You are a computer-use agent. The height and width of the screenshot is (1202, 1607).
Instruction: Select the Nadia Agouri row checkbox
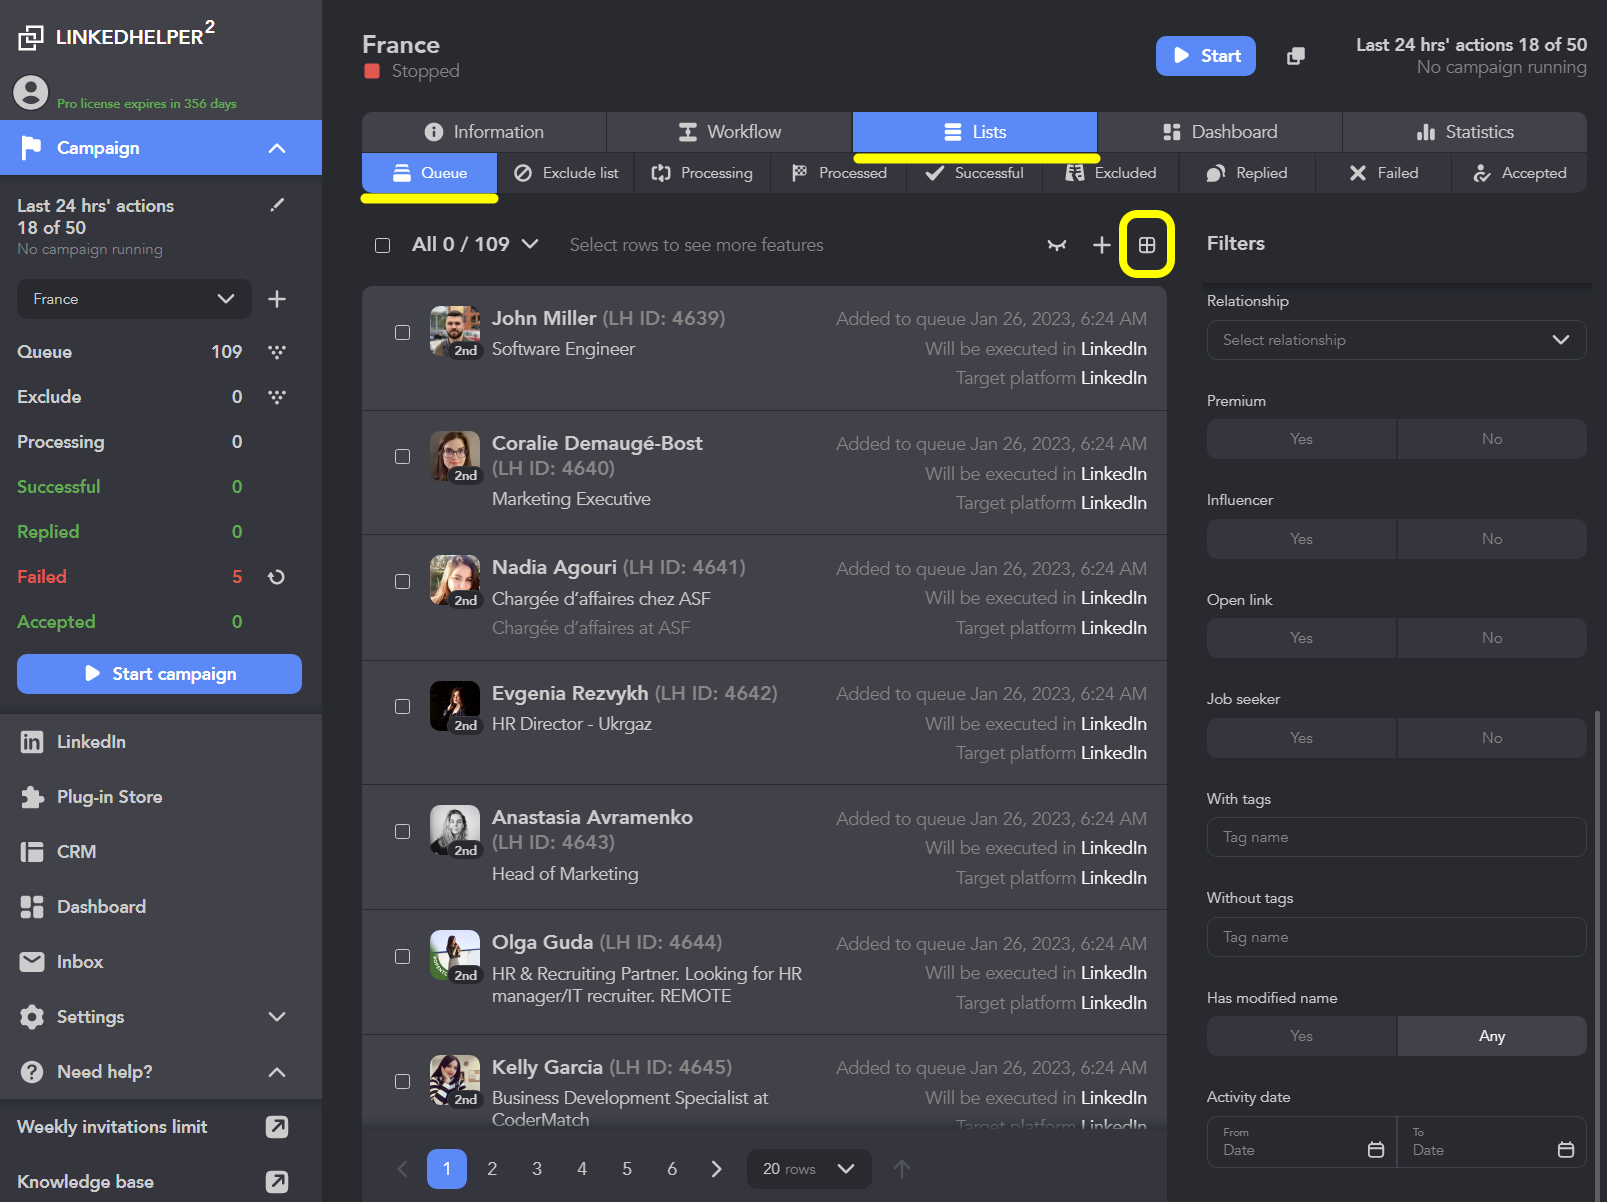pos(402,581)
